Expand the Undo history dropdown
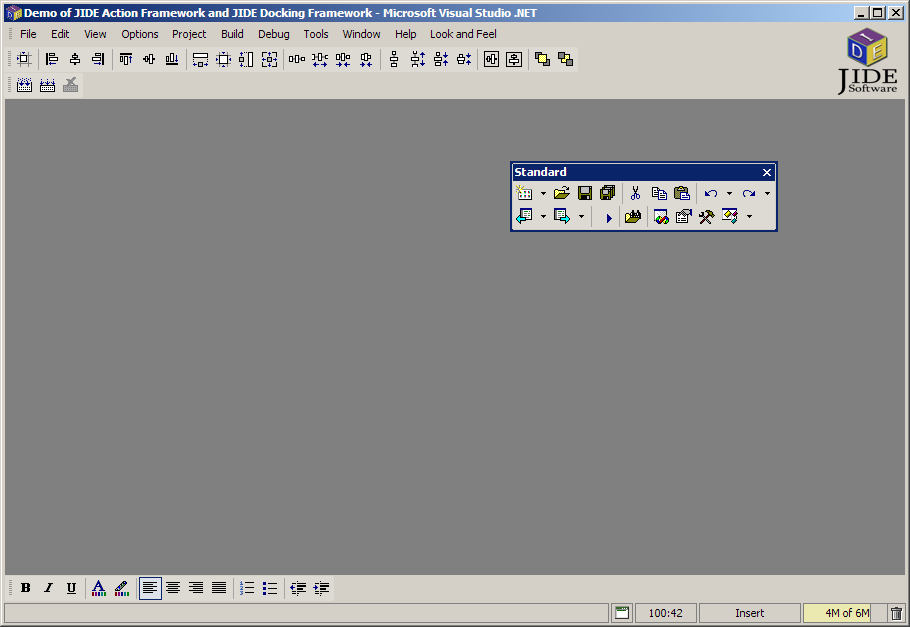This screenshot has width=910, height=627. pyautogui.click(x=730, y=193)
